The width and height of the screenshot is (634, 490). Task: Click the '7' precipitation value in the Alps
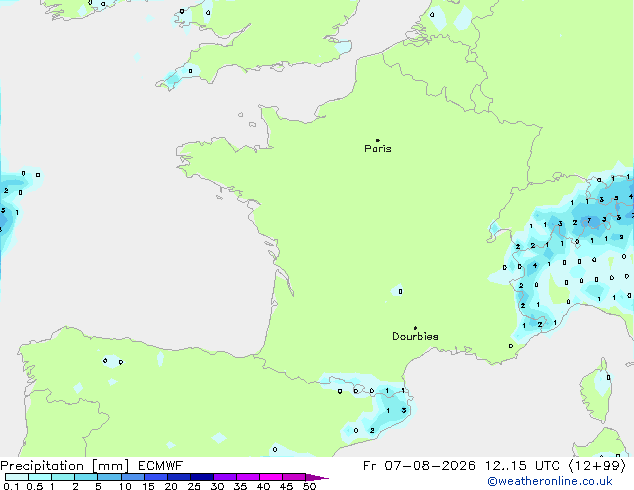pyautogui.click(x=589, y=221)
